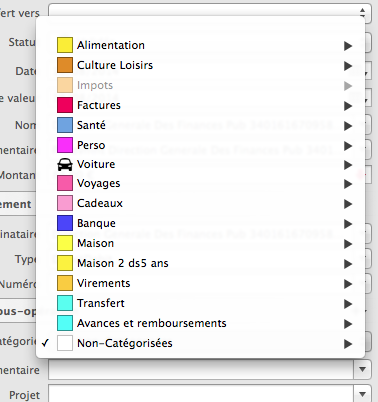
Task: Click the Avances et remboursements label
Action: (x=152, y=323)
